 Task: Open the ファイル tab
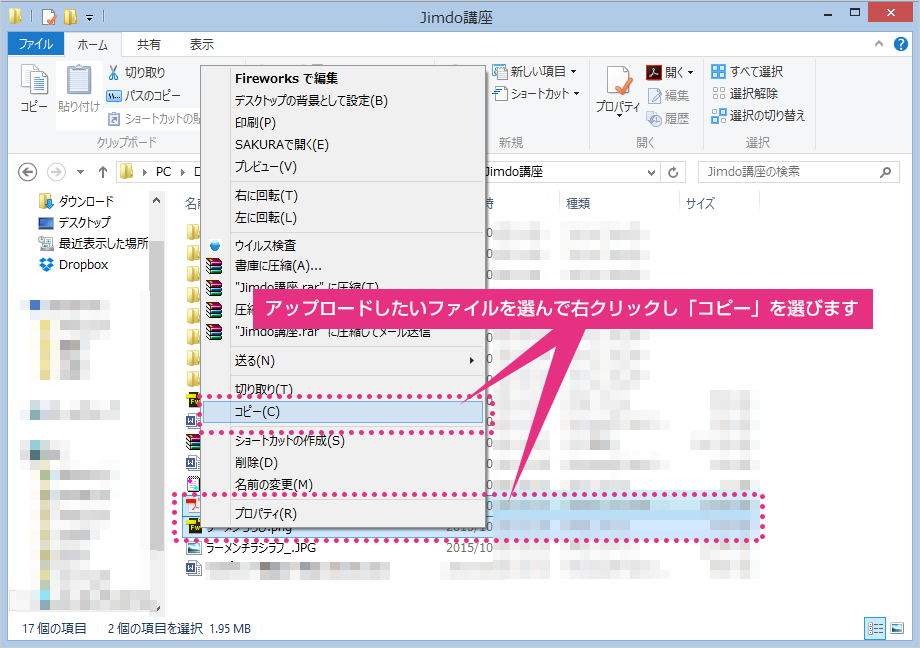coord(35,44)
